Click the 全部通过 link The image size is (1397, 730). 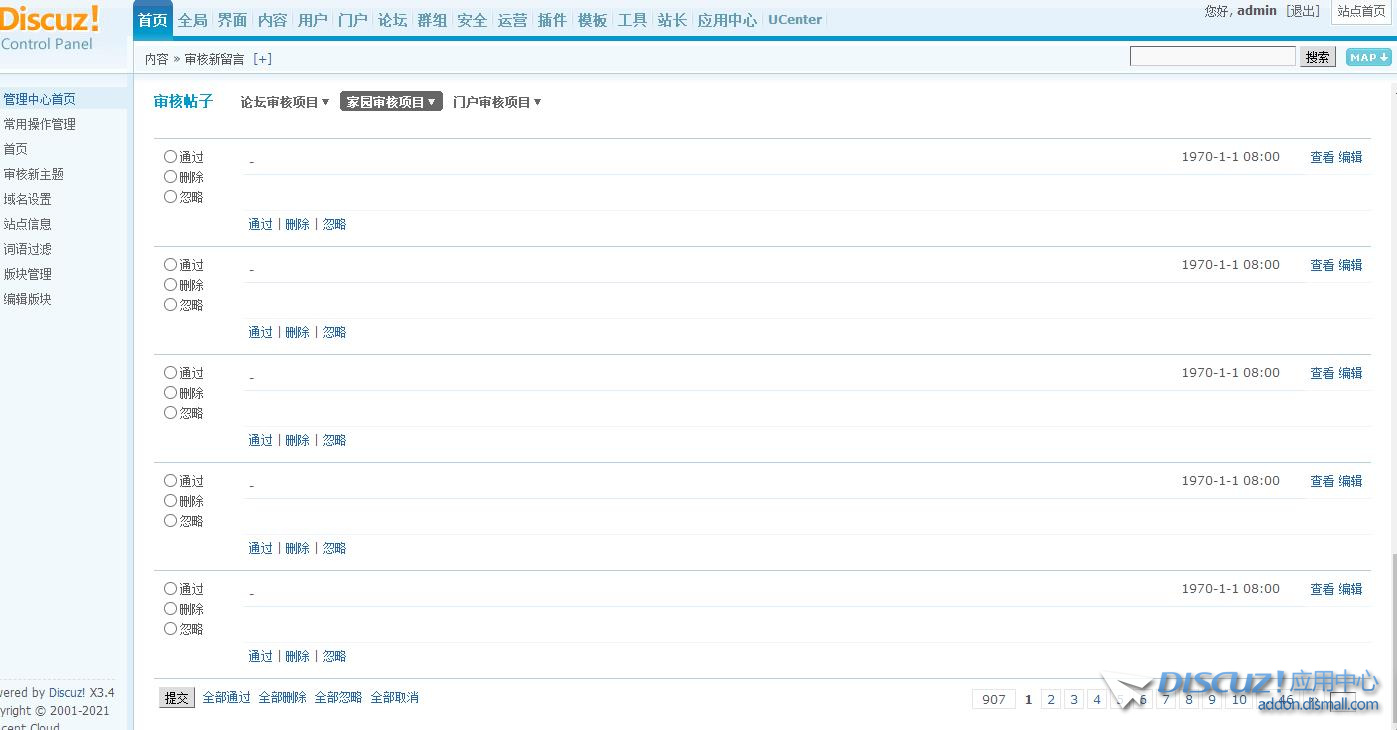pyautogui.click(x=226, y=698)
